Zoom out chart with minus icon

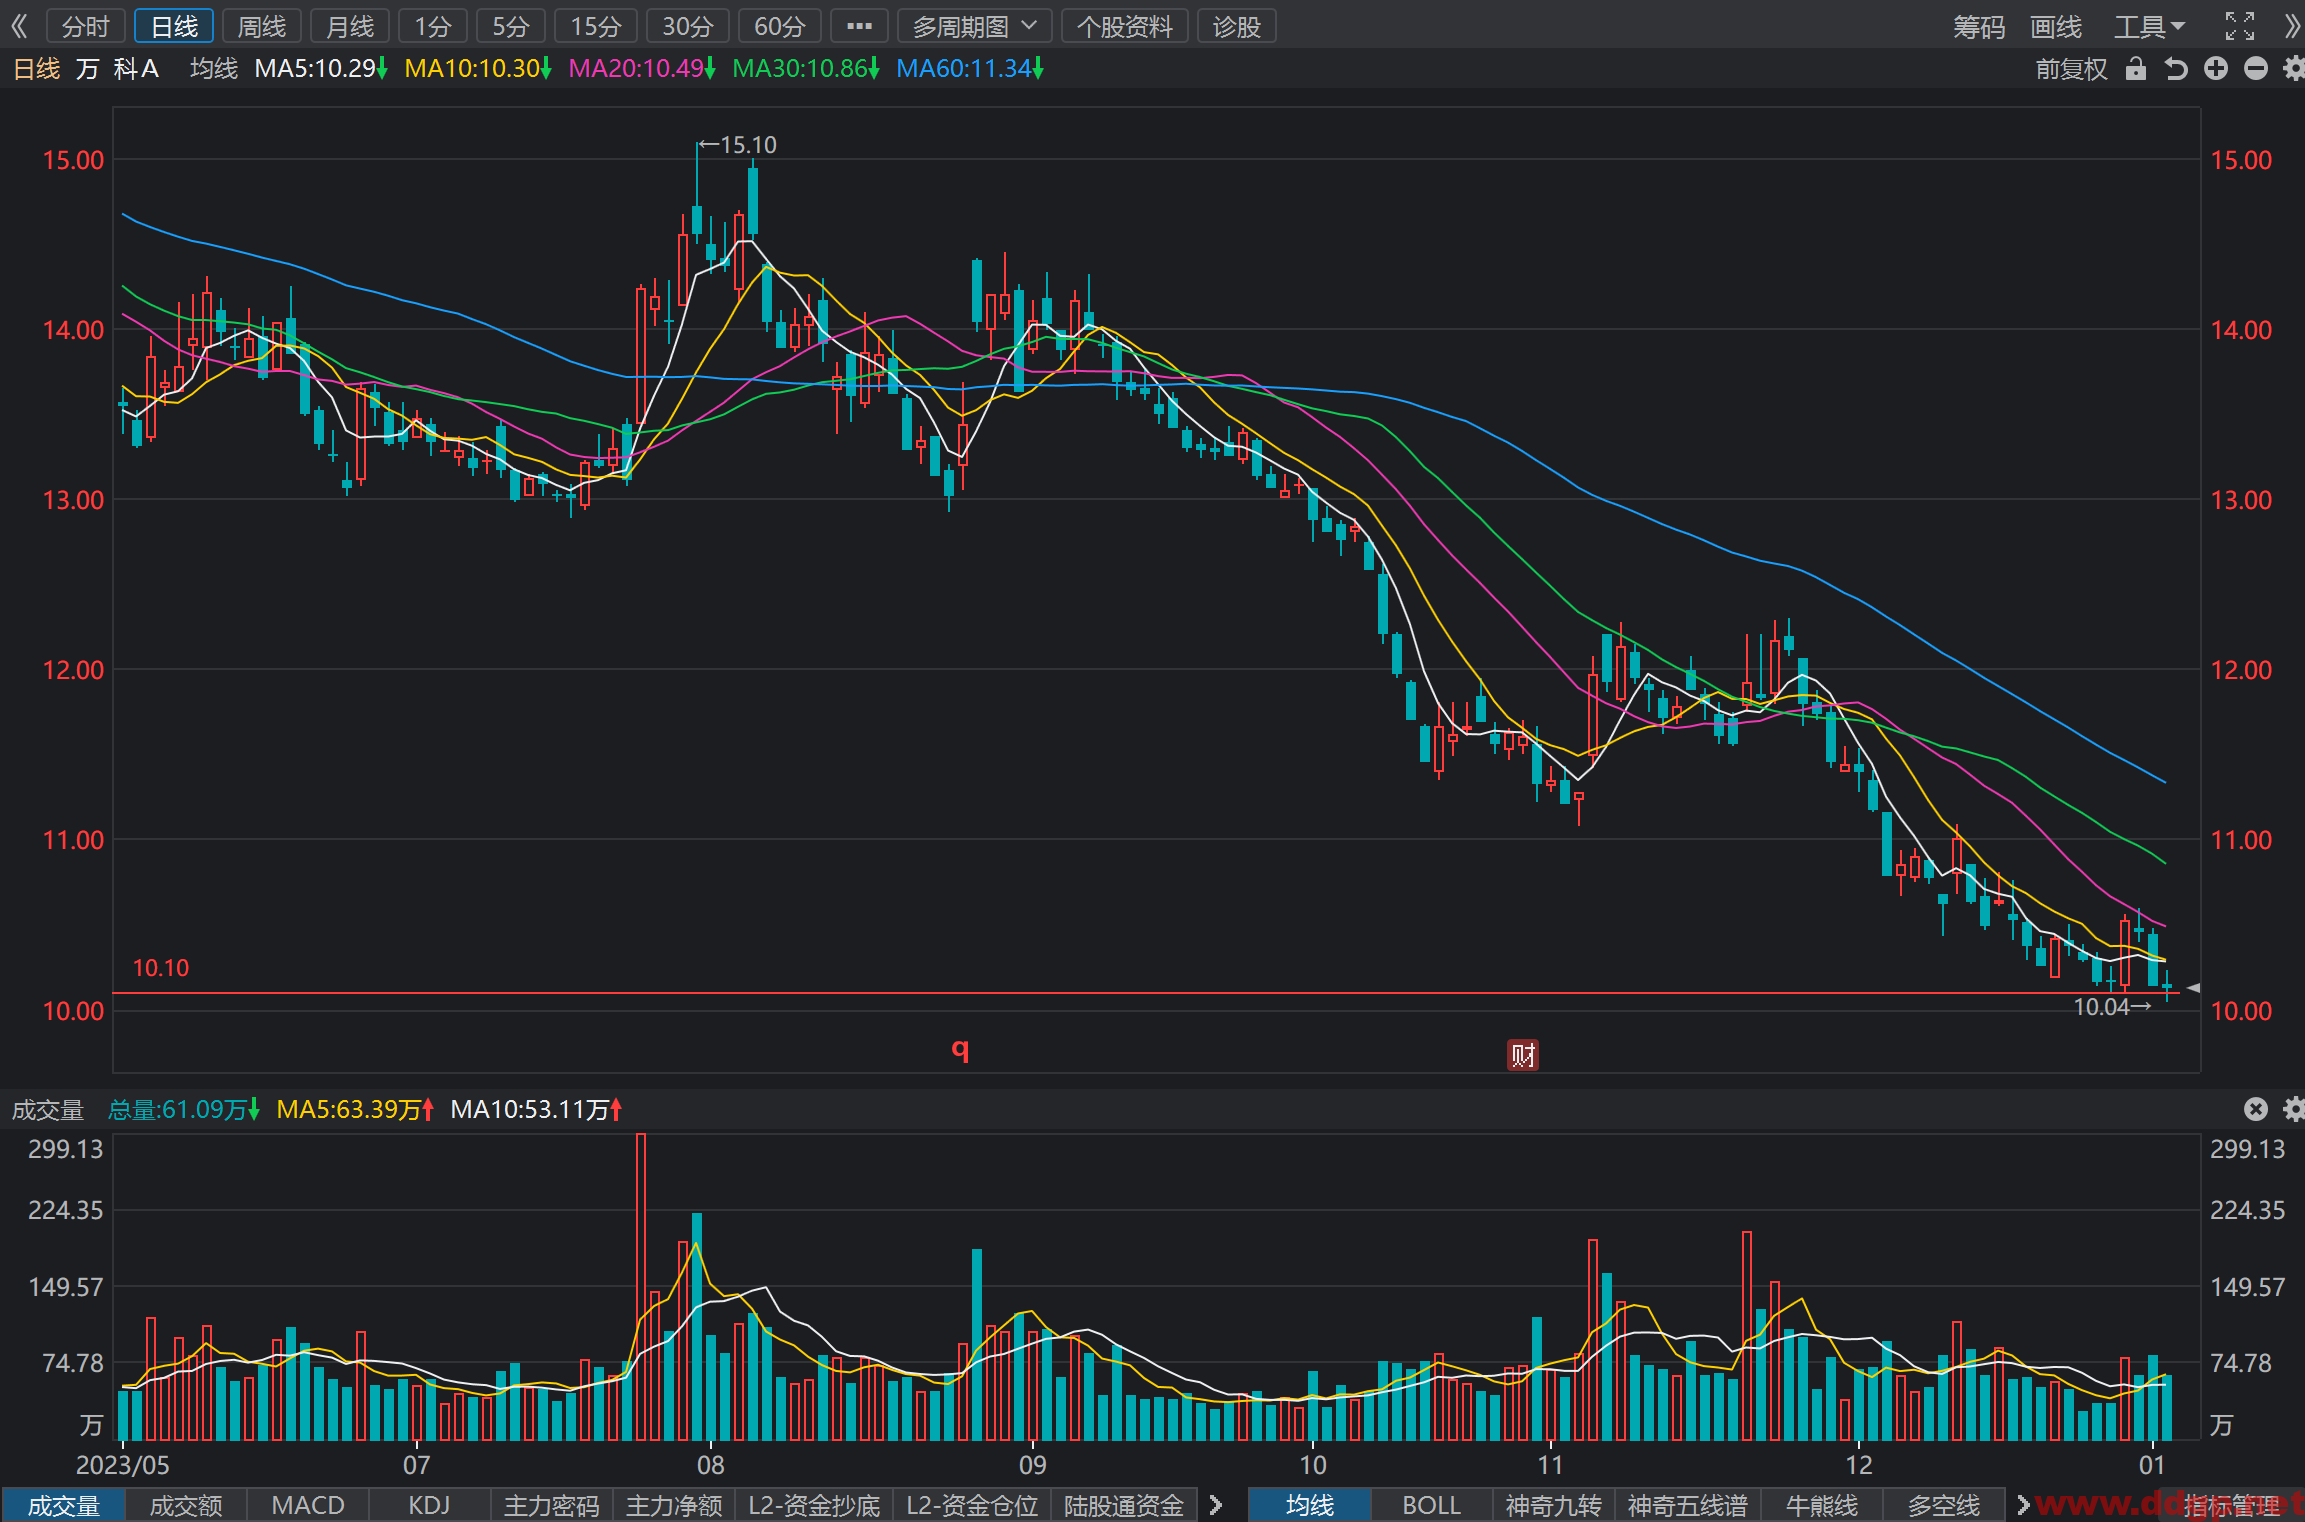tap(2256, 69)
